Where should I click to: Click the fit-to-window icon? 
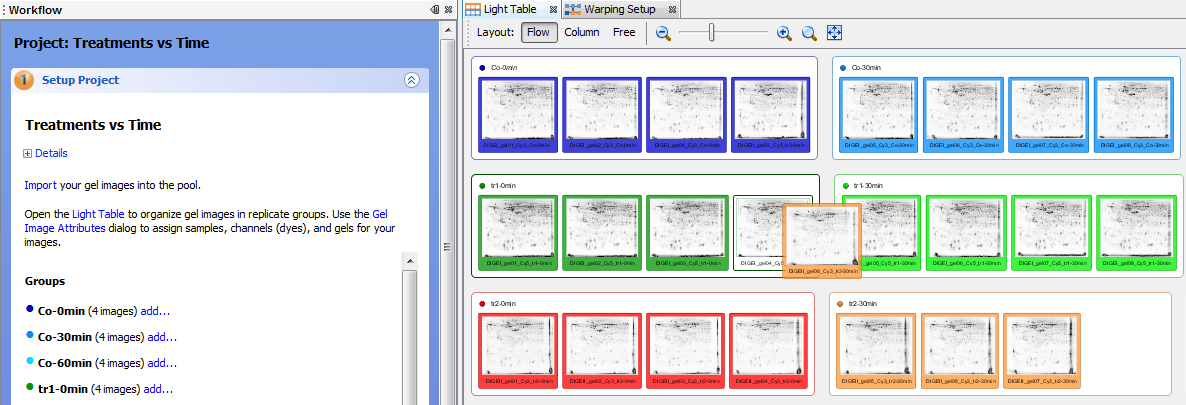834,33
